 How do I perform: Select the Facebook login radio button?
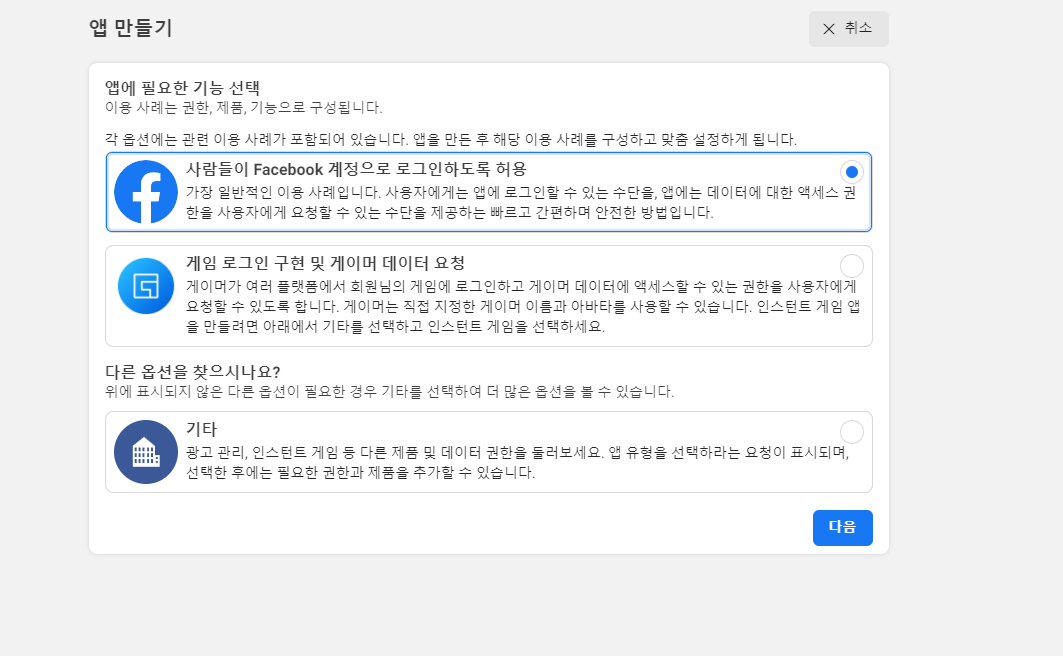[851, 172]
